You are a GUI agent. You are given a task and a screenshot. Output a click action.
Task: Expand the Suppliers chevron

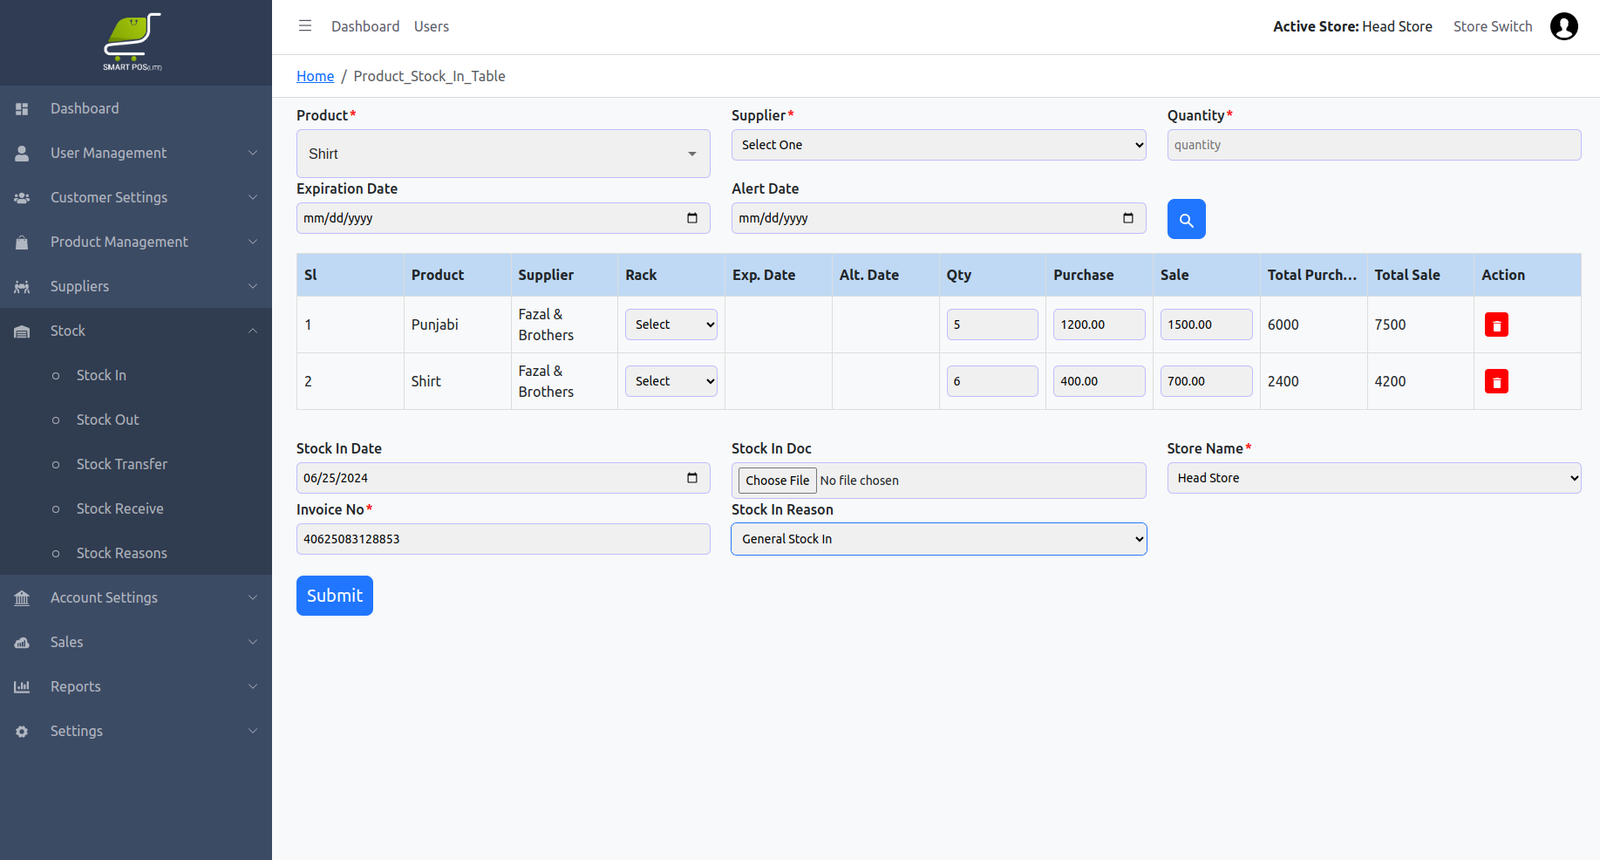(x=253, y=286)
